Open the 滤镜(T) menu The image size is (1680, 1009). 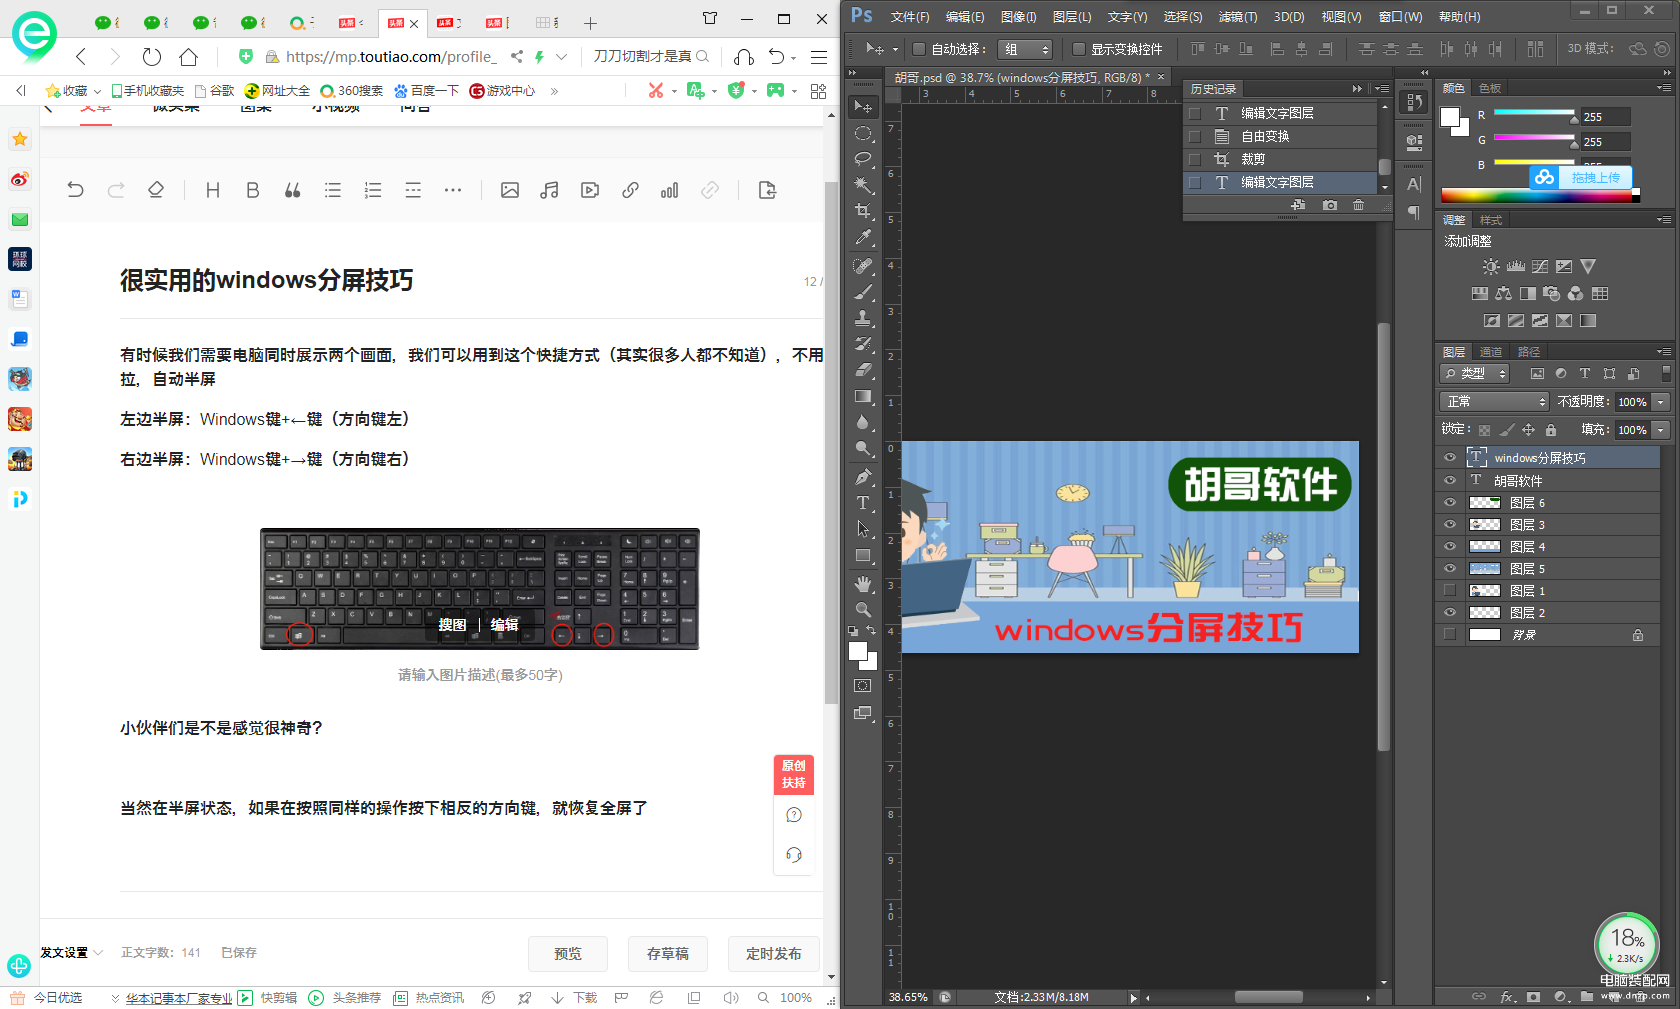point(1238,17)
